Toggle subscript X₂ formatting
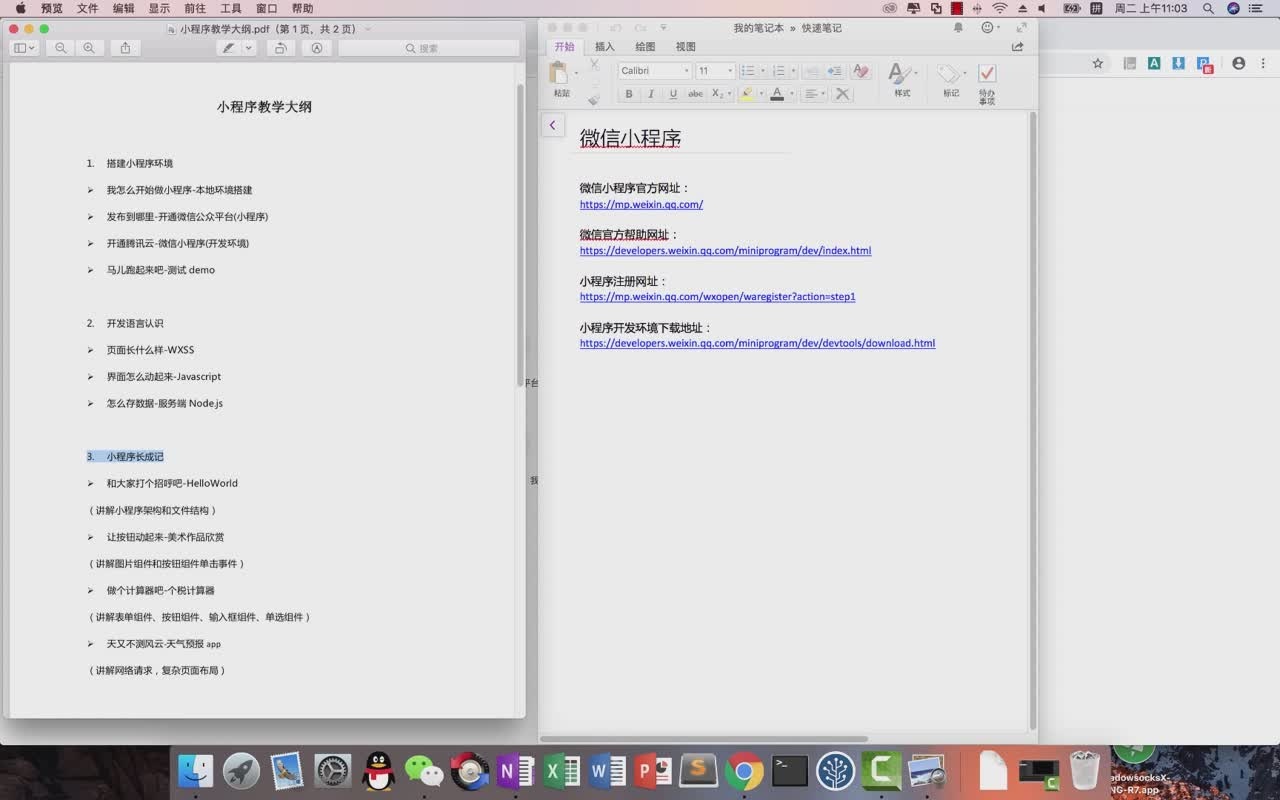Screen dimensions: 1280x800 717,94
